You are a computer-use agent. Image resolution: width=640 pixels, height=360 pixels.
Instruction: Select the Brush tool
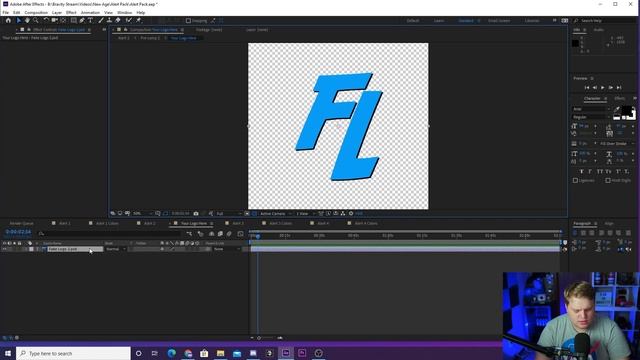[x=101, y=20]
